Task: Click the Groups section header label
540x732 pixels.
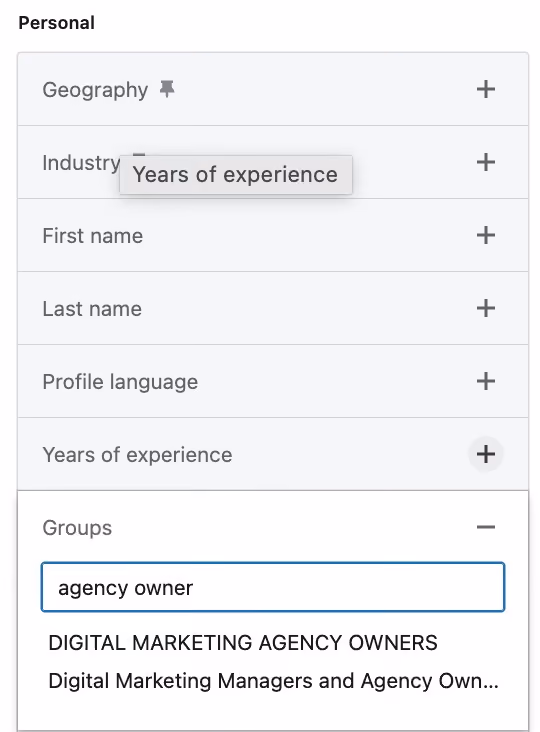Action: coord(77,528)
